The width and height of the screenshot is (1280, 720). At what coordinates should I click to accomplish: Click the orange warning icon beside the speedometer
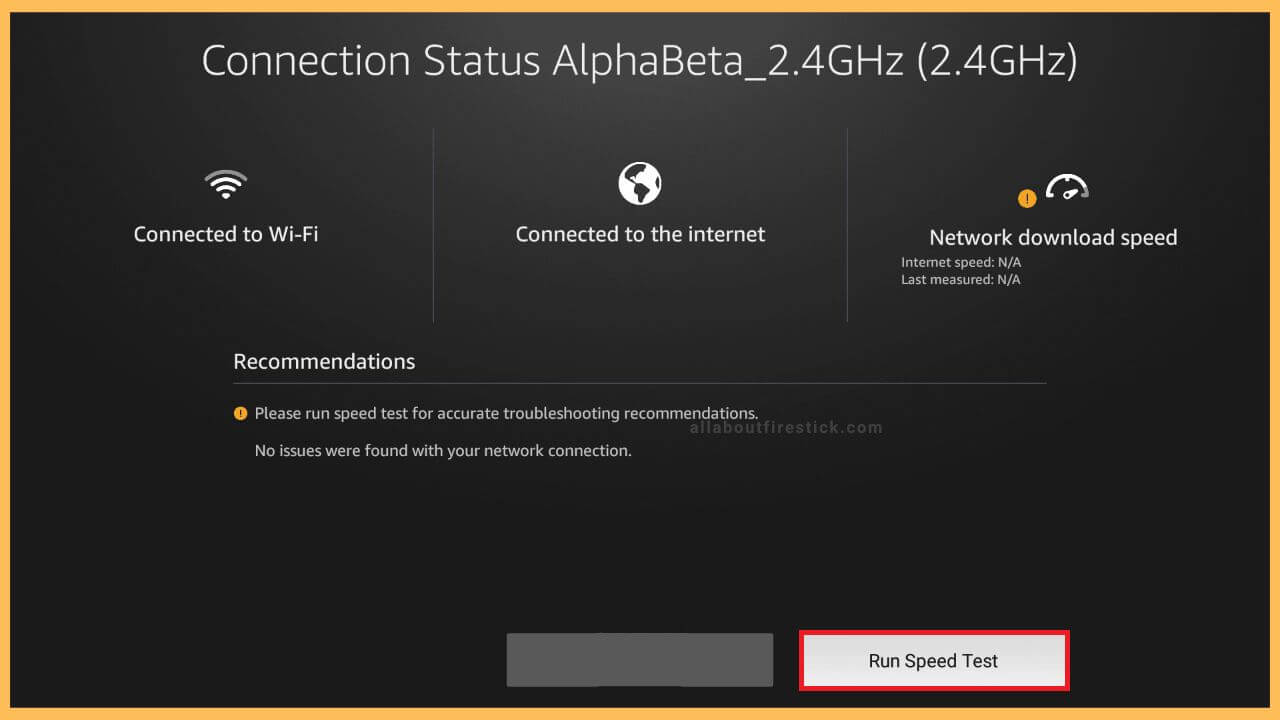click(x=1026, y=198)
